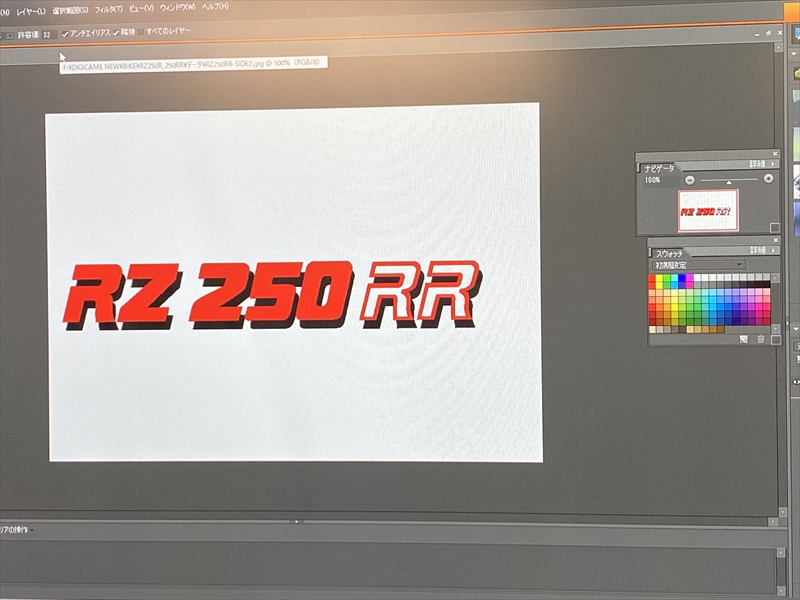
Task: Pick the magenta swatch in top row
Action: click(689, 278)
